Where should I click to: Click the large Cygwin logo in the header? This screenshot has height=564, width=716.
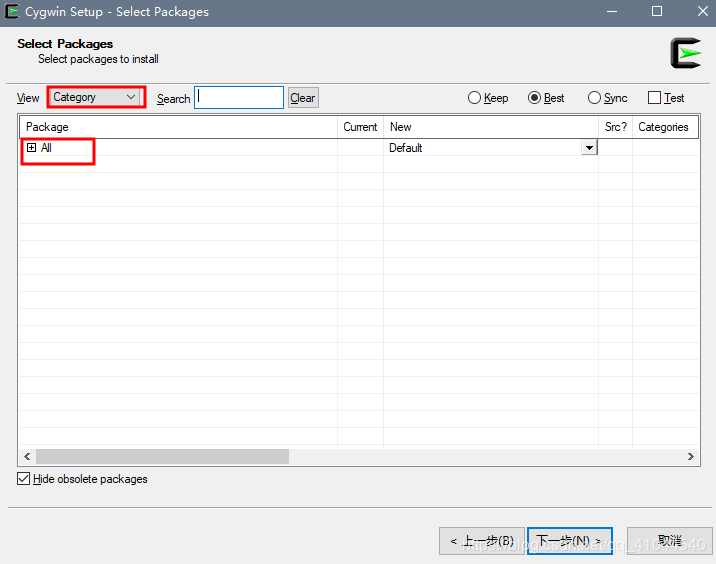[x=685, y=53]
